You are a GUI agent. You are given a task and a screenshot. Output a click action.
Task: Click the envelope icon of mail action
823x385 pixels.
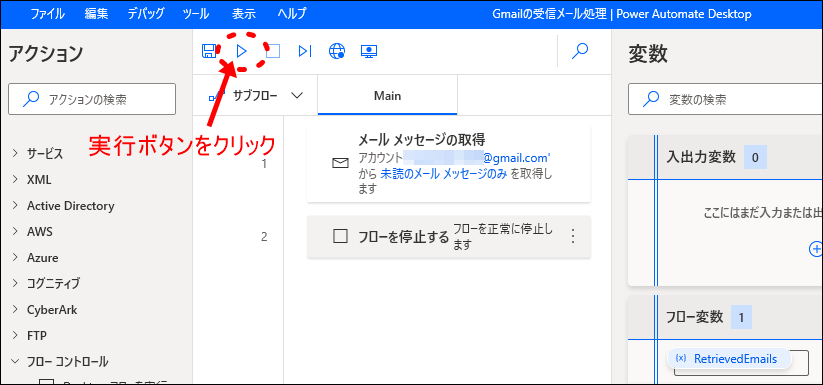coord(341,164)
